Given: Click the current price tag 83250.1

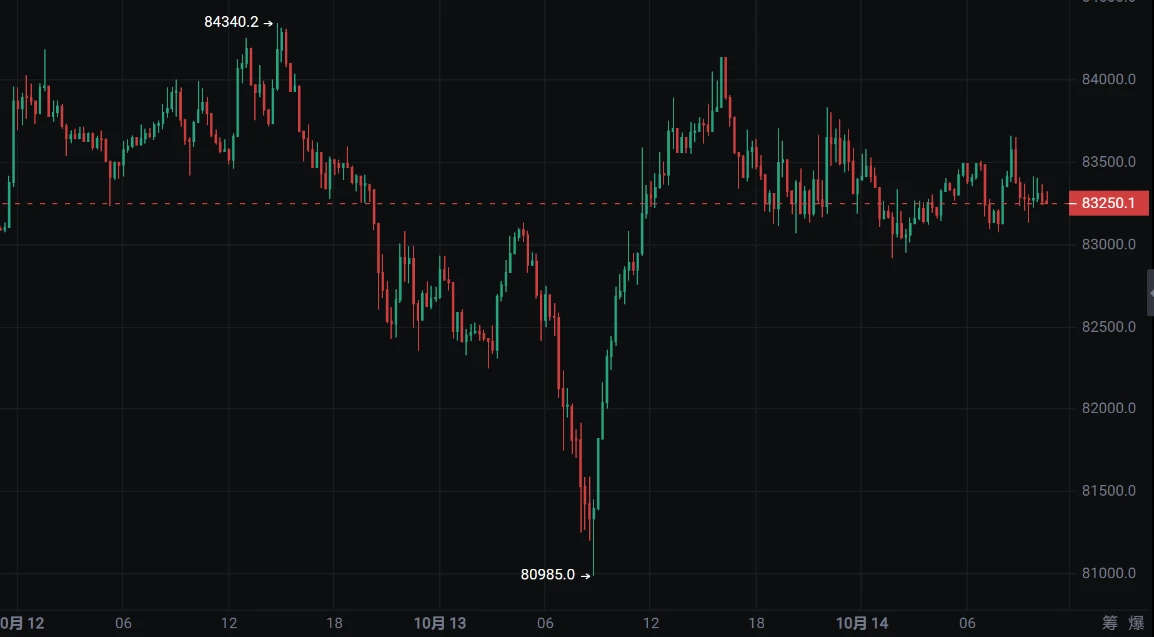Looking at the screenshot, I should [x=1108, y=203].
